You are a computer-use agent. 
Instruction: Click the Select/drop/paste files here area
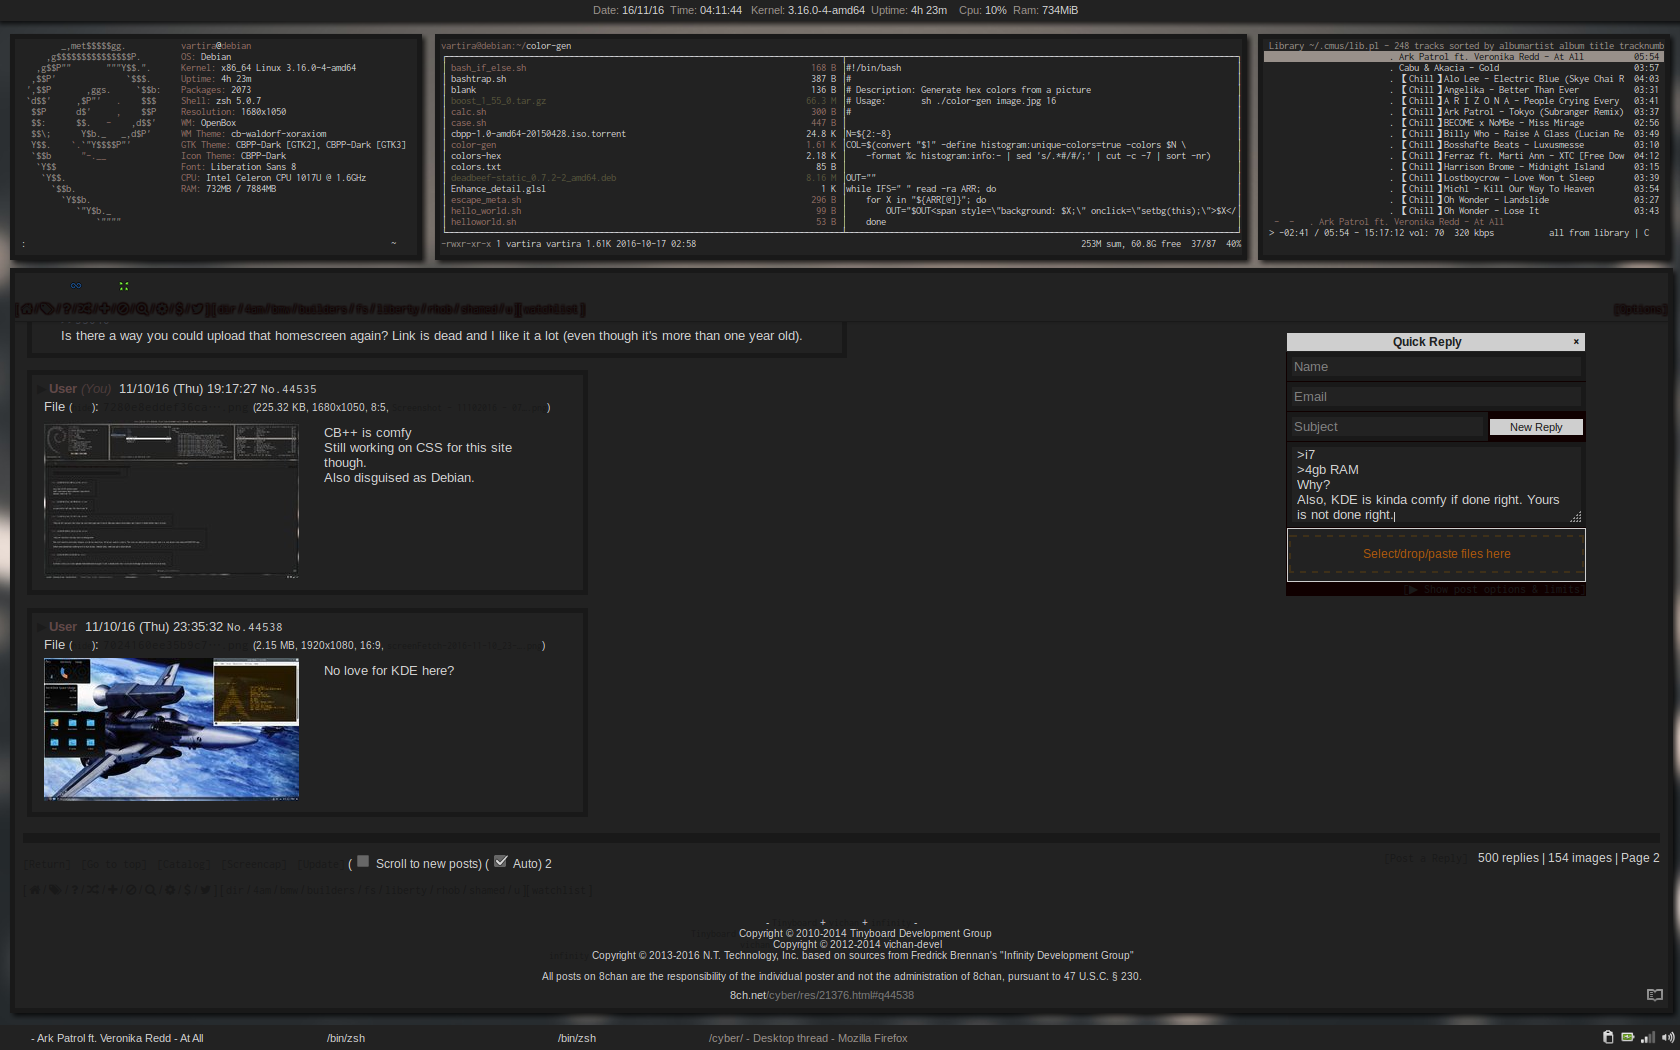(x=1436, y=554)
